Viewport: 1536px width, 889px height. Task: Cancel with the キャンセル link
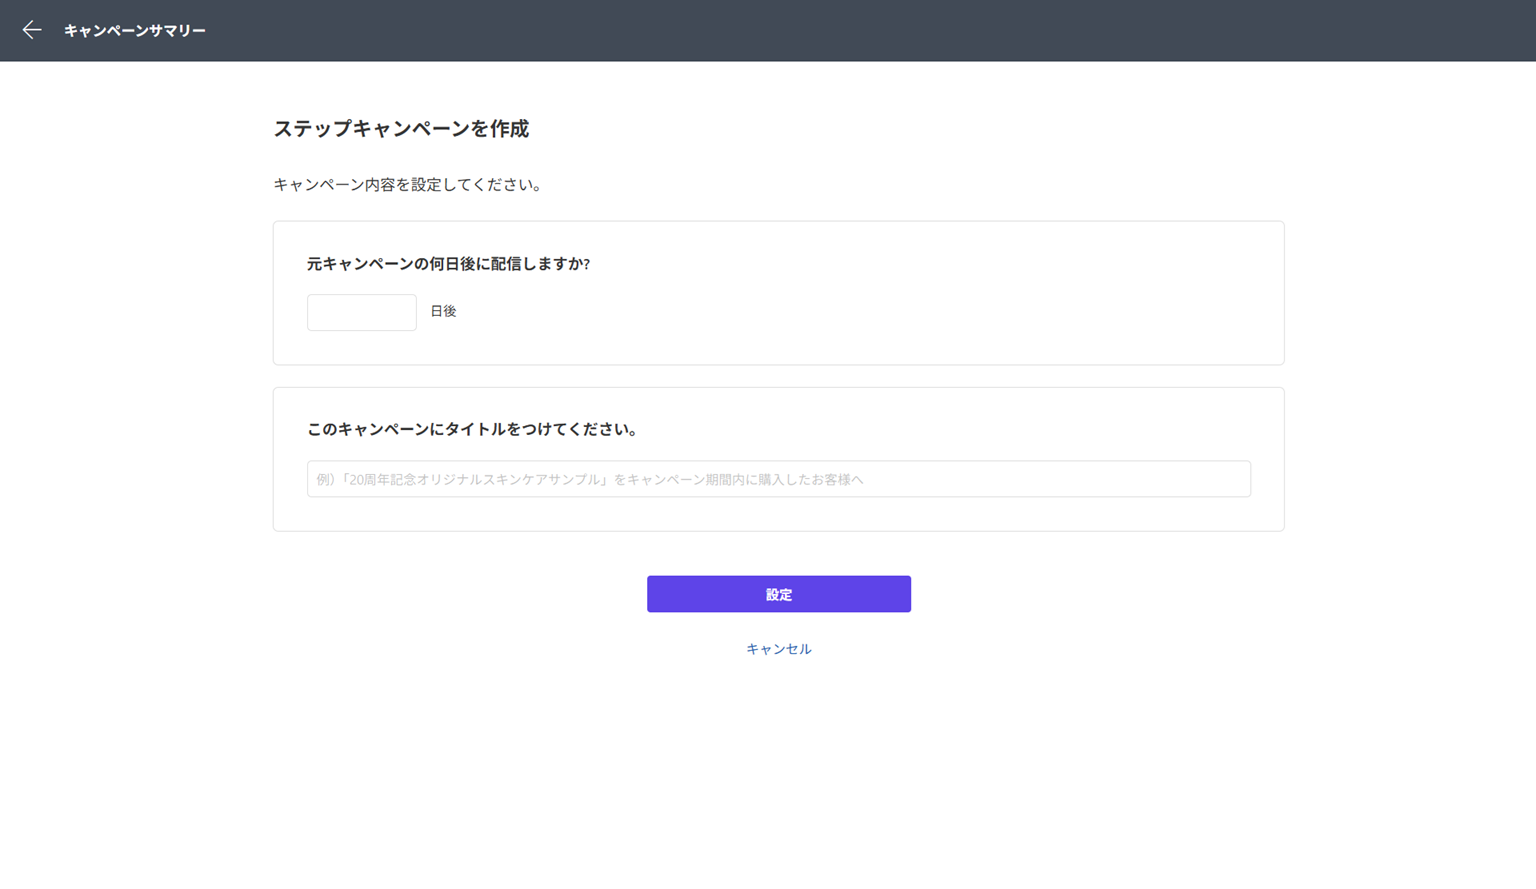click(778, 649)
